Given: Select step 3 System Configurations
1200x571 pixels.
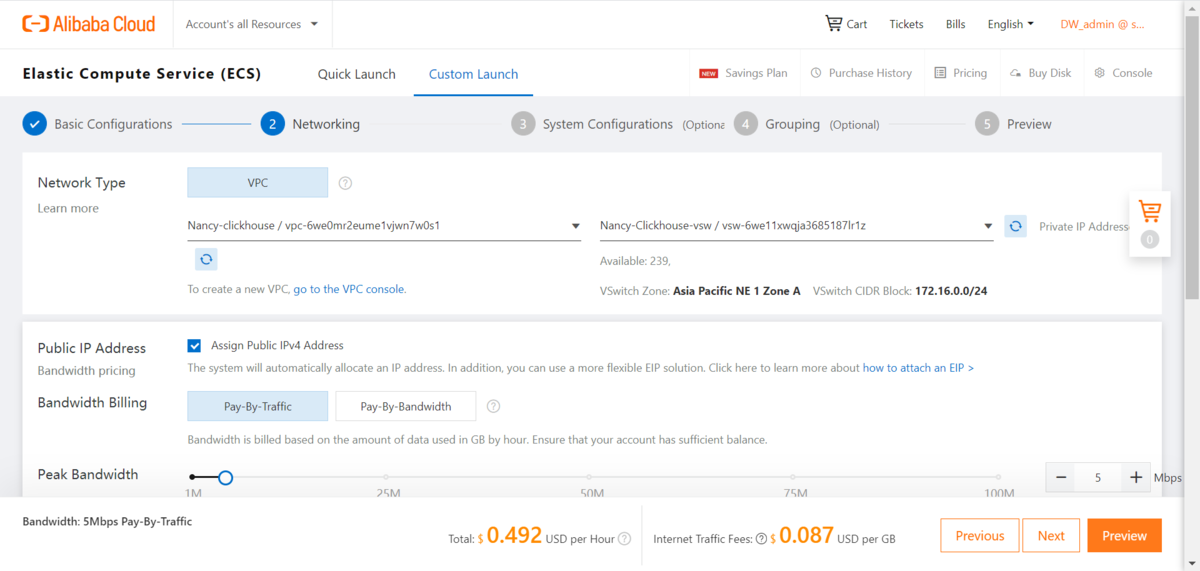Looking at the screenshot, I should click(x=592, y=124).
